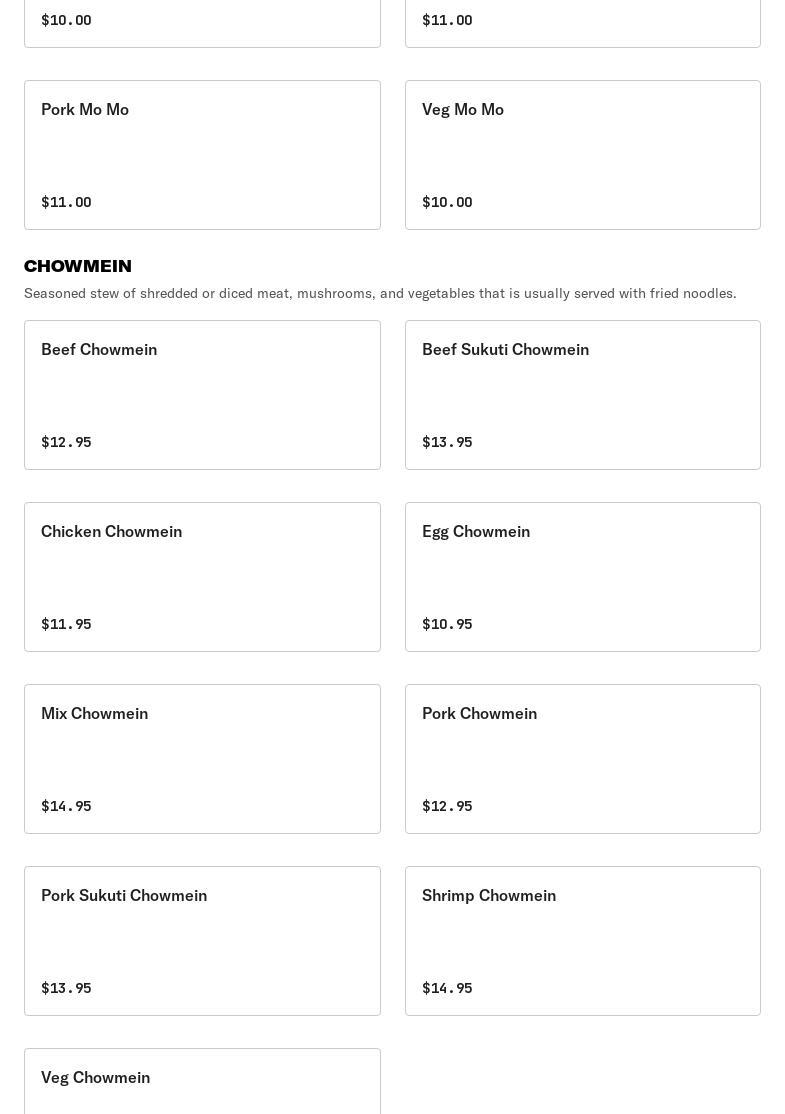Click the $10.95 price under Egg Chowmein

(447, 624)
